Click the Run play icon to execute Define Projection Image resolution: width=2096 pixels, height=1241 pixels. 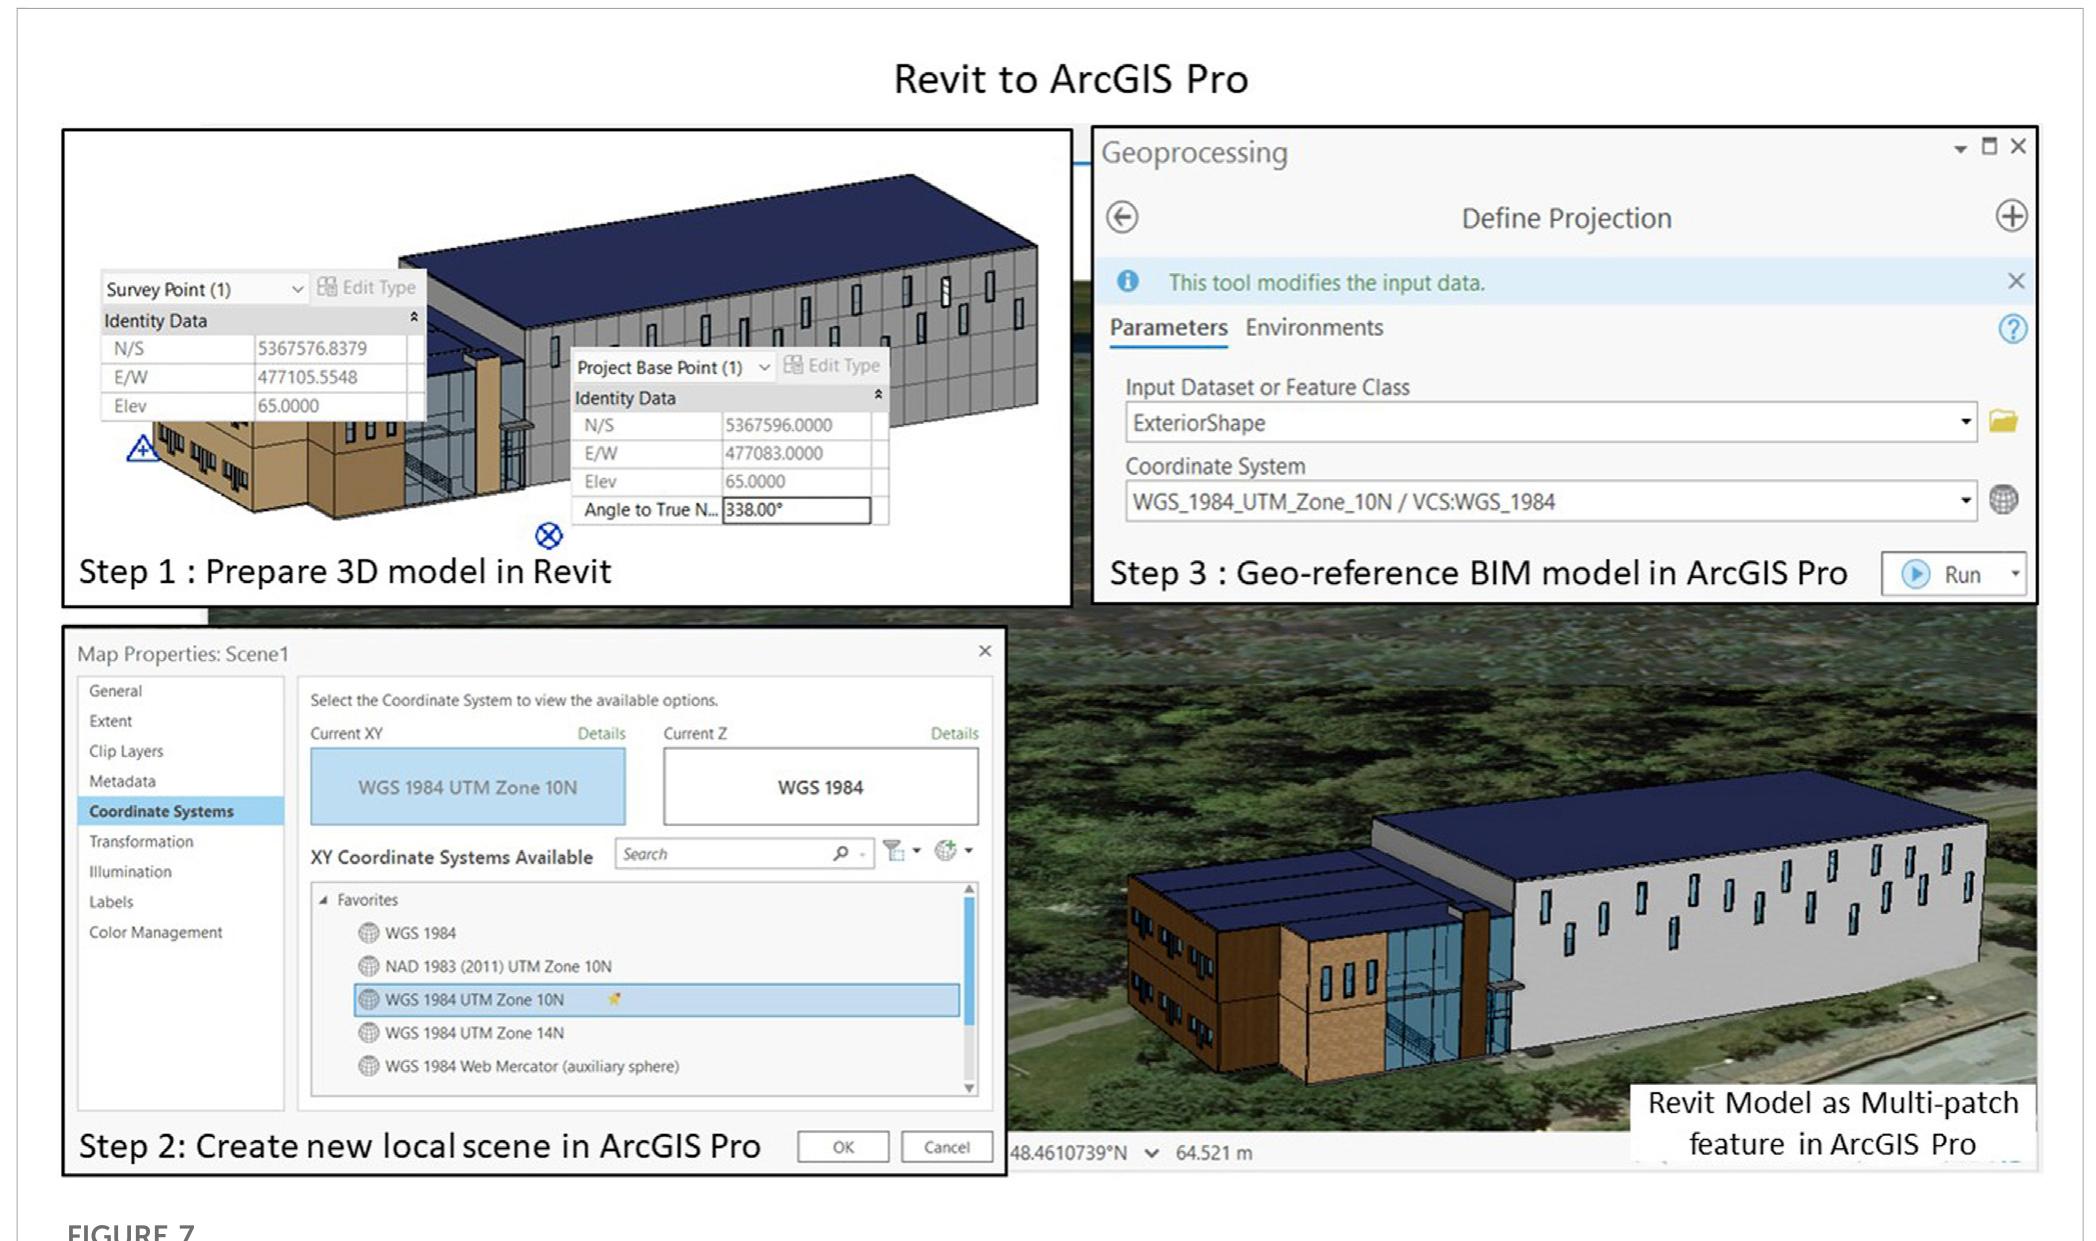click(x=1914, y=574)
